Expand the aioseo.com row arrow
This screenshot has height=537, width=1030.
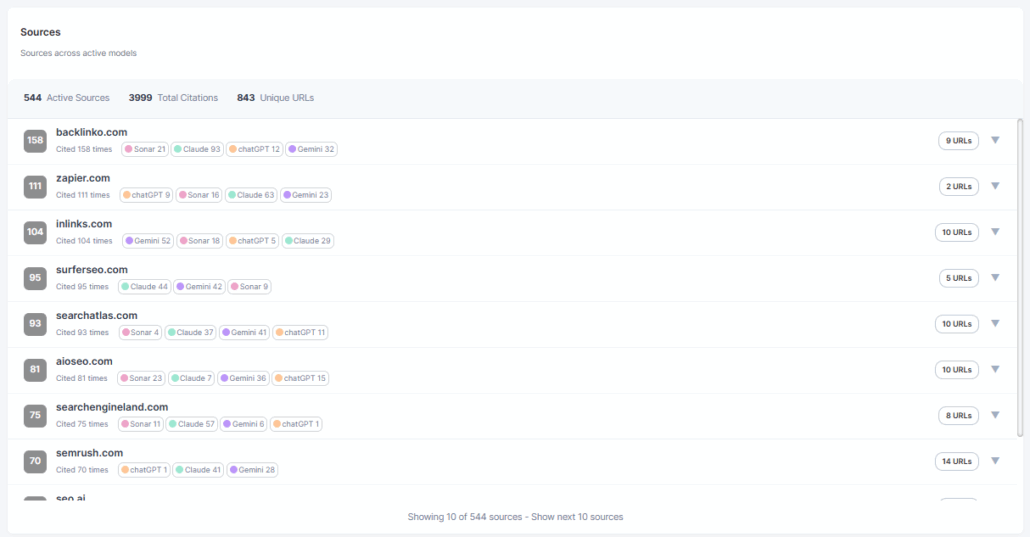coord(995,369)
